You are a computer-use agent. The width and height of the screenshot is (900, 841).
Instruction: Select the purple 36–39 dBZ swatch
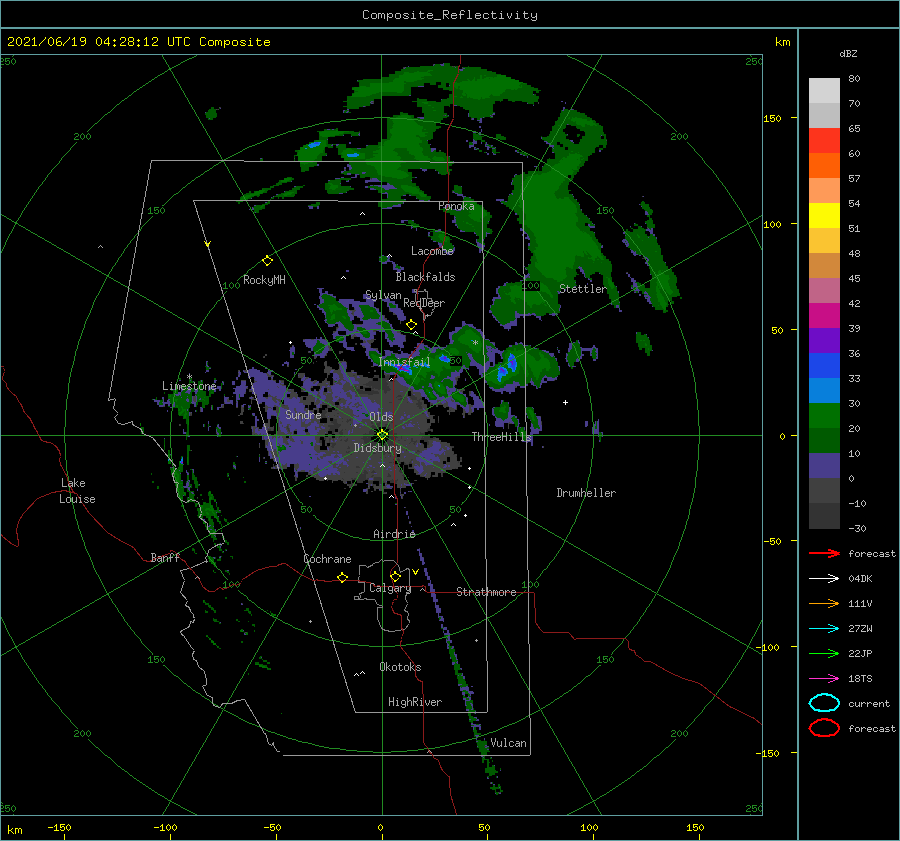pyautogui.click(x=824, y=340)
